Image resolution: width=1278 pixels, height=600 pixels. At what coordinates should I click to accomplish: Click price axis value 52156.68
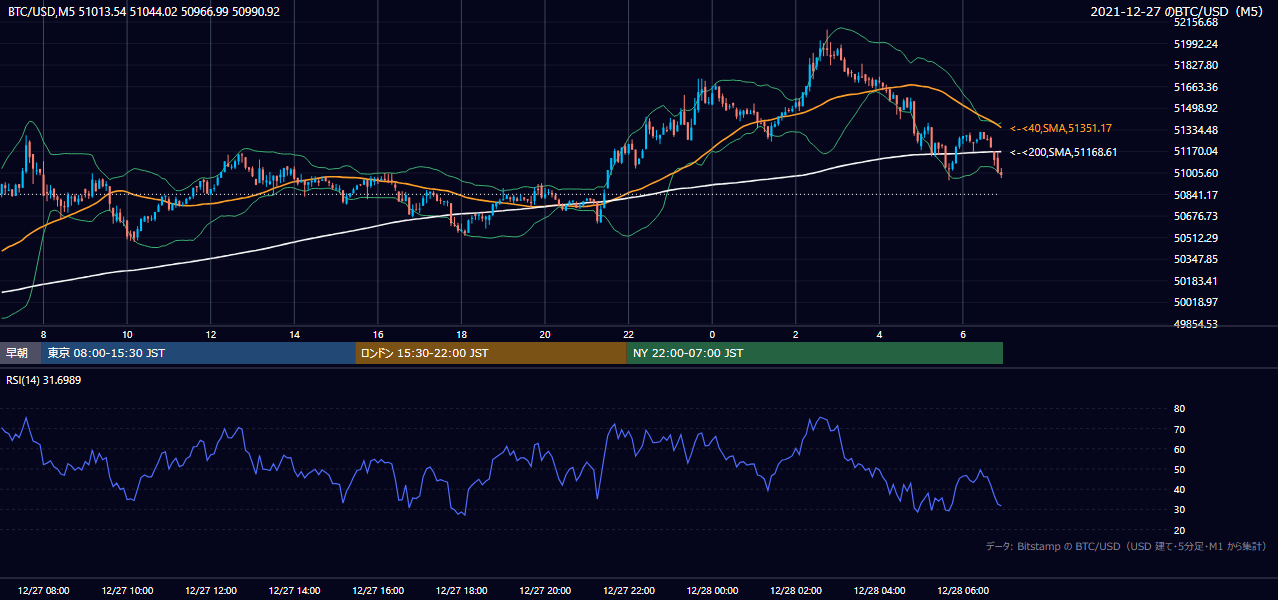click(1195, 22)
